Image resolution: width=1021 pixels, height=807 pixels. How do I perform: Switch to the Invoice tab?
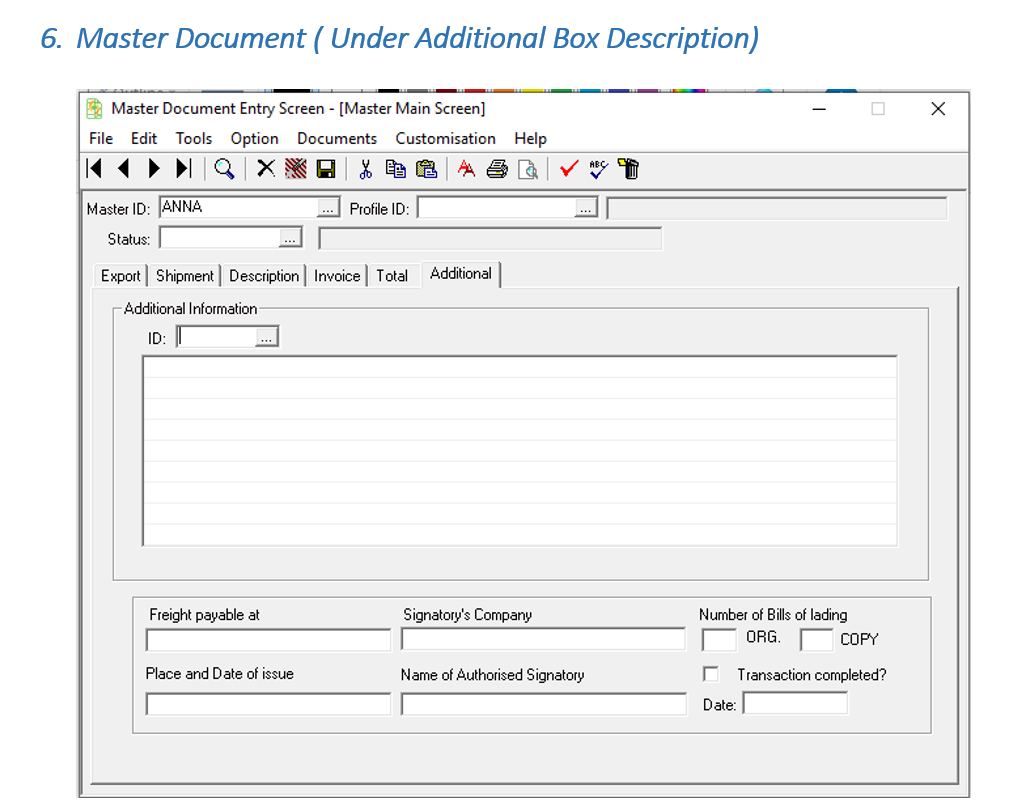click(337, 276)
